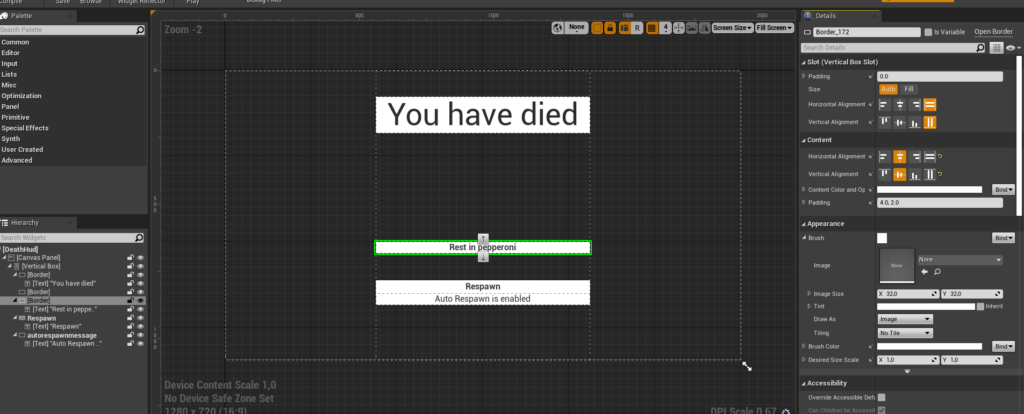Click the zoom to fit icon
Image resolution: width=1024 pixels, height=414 pixels.
point(679,27)
